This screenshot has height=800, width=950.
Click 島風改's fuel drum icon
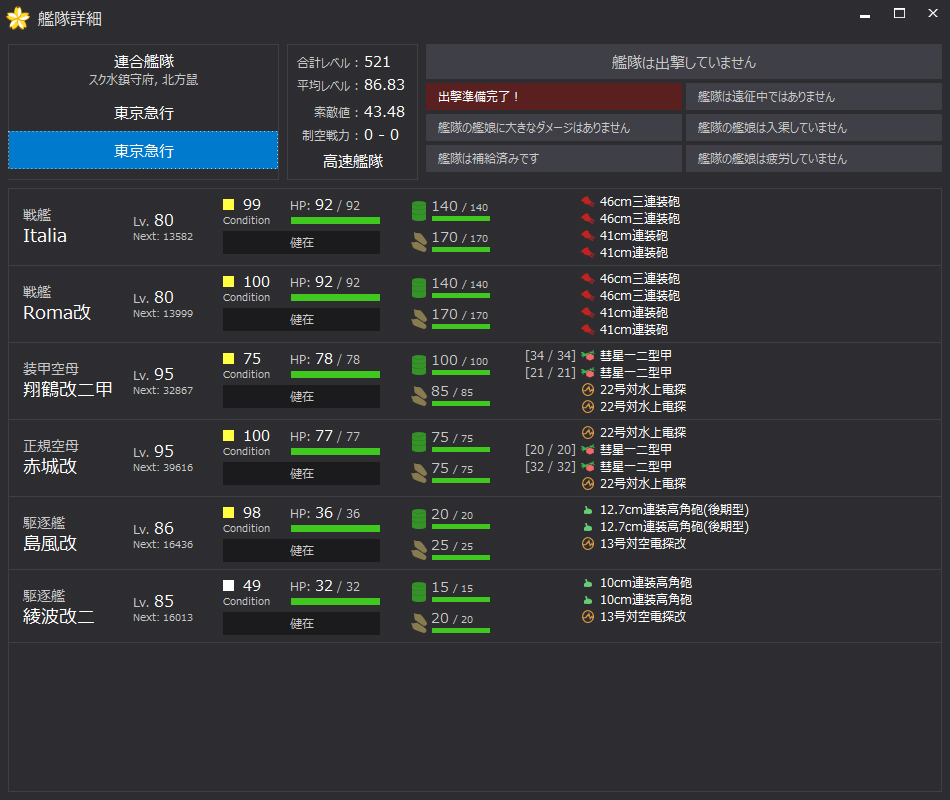pyautogui.click(x=419, y=519)
